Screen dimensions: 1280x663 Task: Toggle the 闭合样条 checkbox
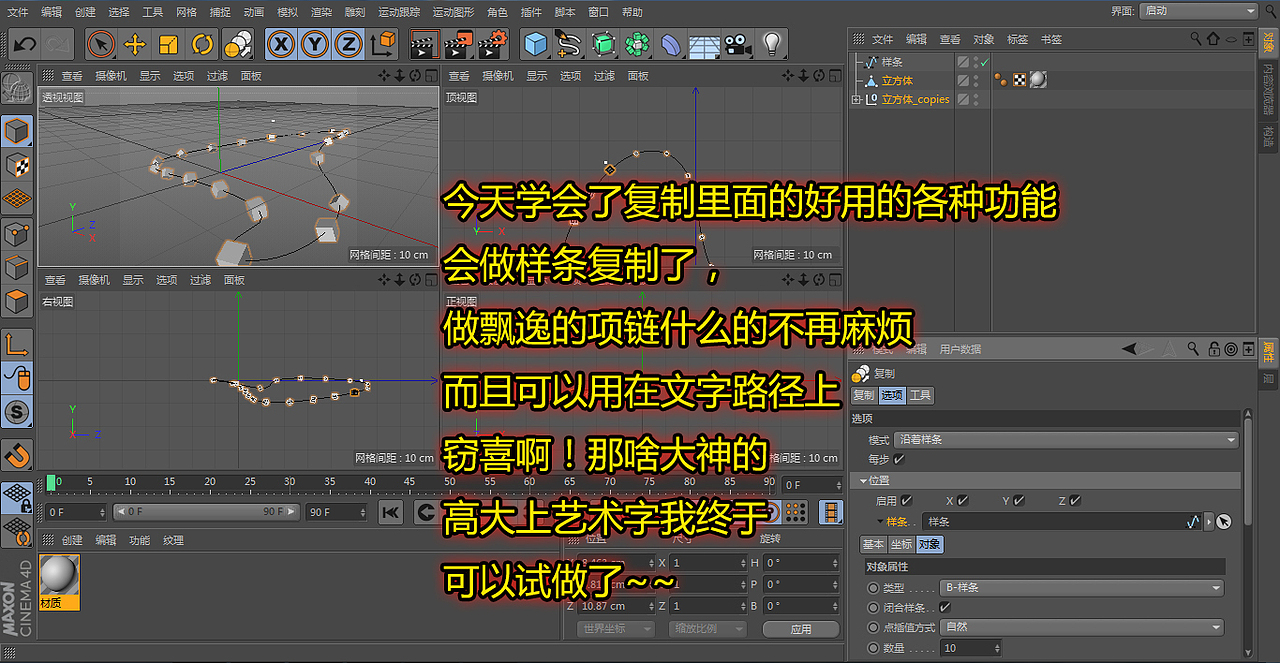945,607
